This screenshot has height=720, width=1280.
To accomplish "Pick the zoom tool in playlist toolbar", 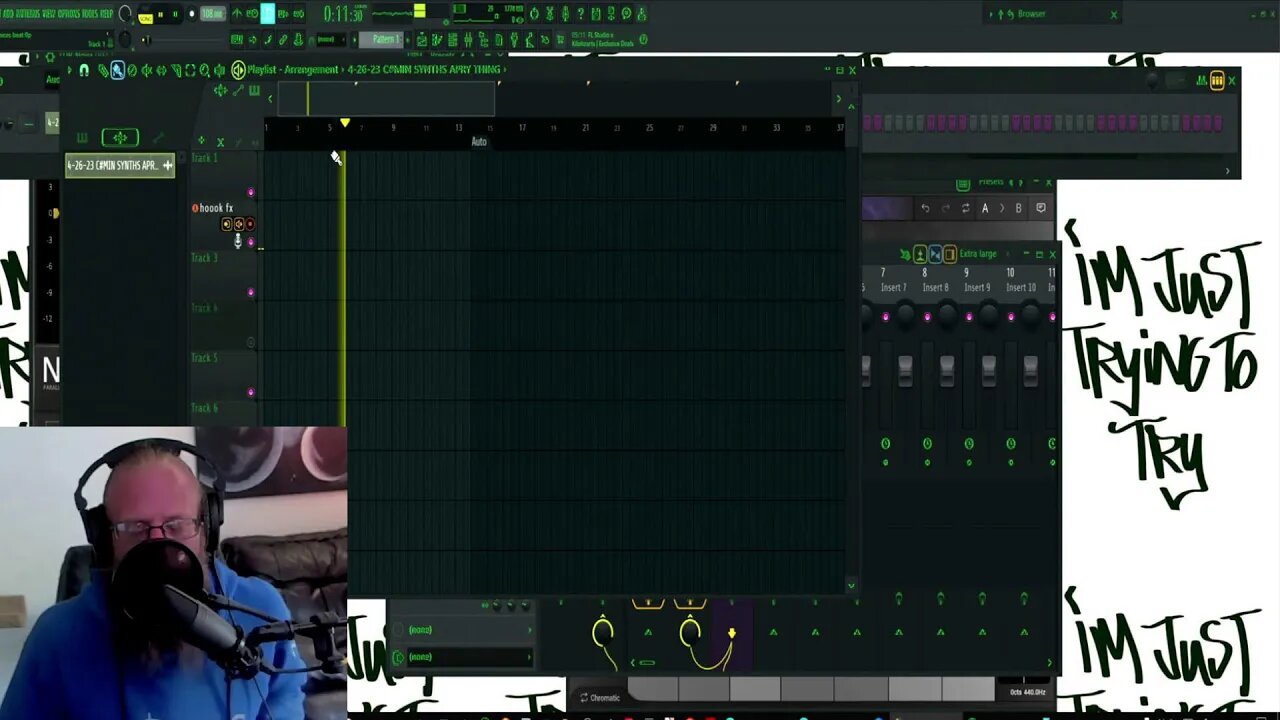I will coord(204,70).
